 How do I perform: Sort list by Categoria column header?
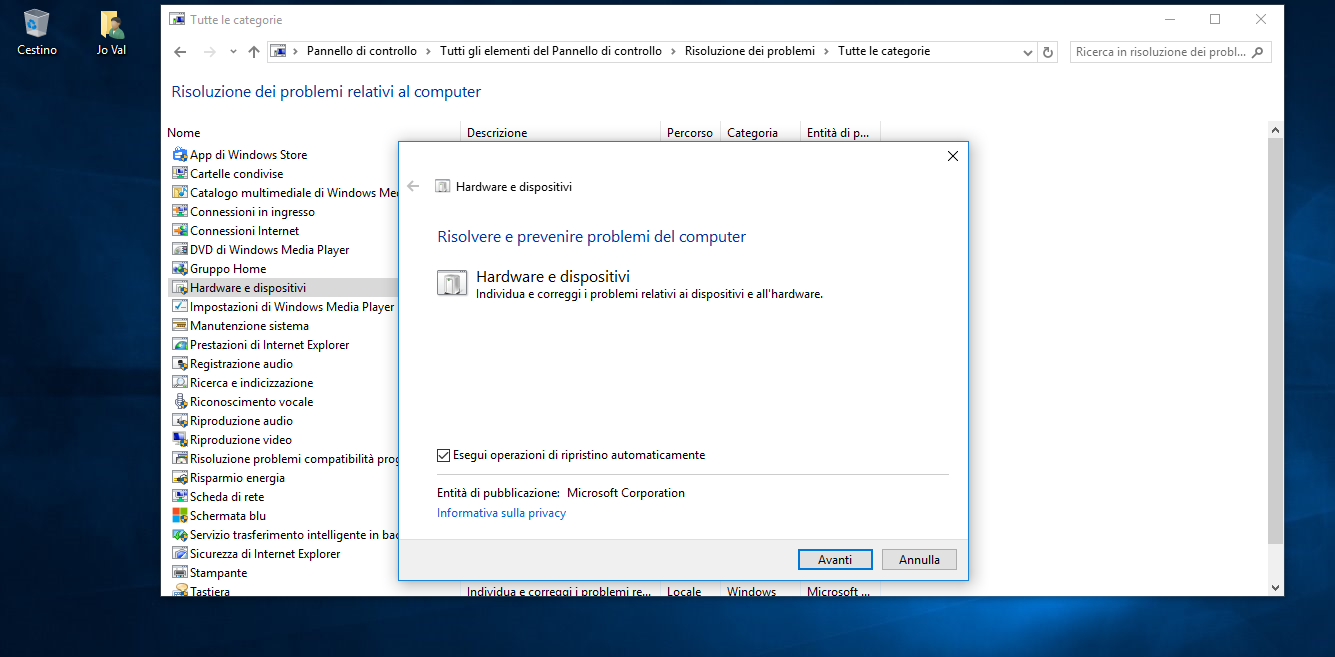tap(760, 133)
